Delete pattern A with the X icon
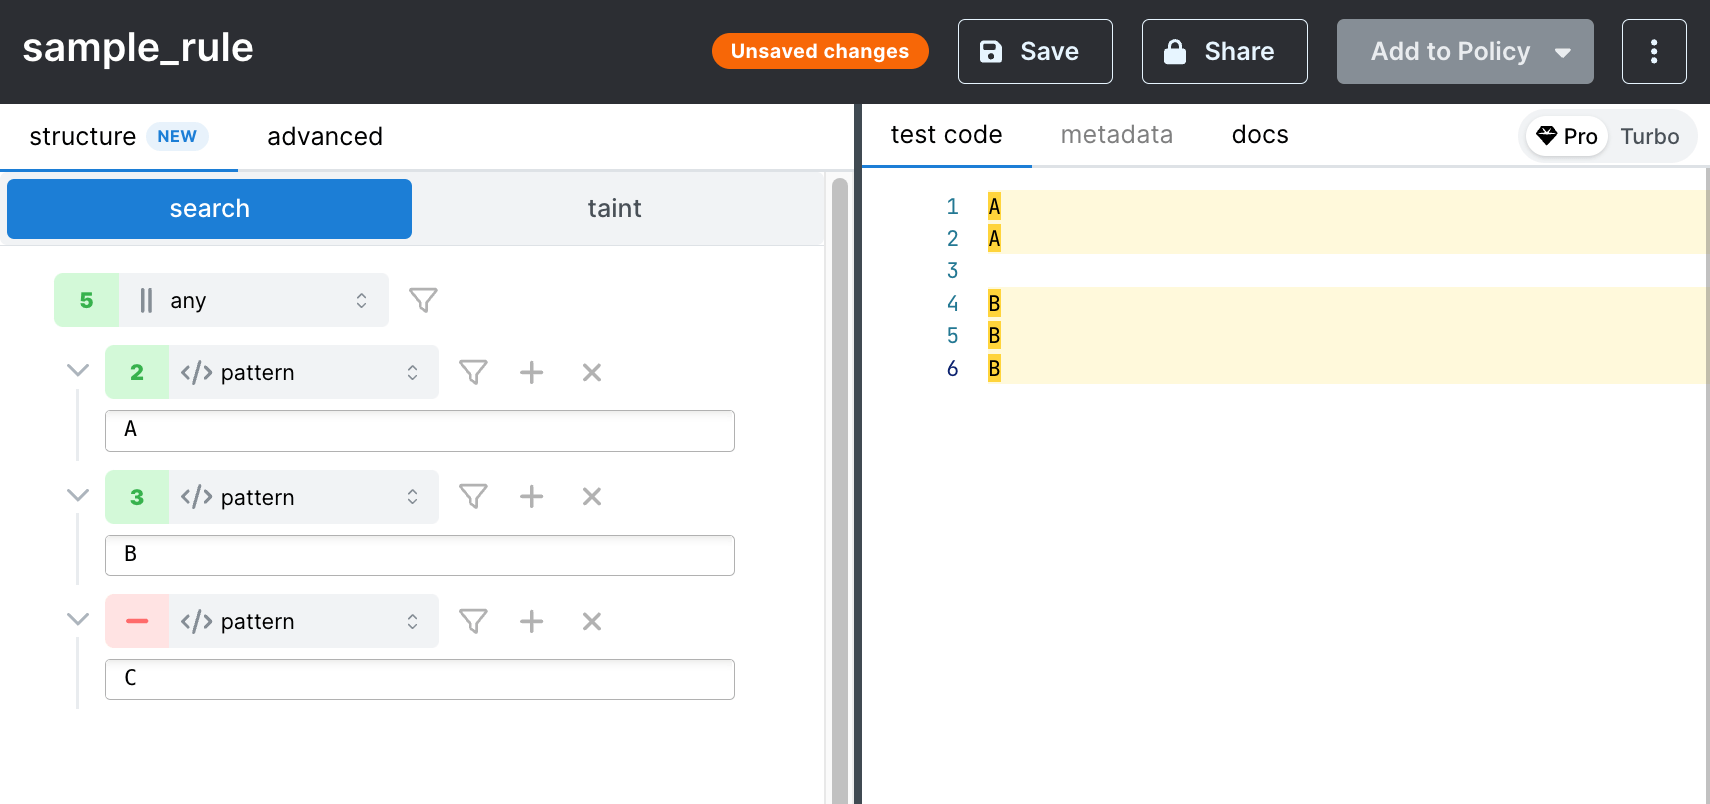The width and height of the screenshot is (1710, 804). pyautogui.click(x=592, y=372)
